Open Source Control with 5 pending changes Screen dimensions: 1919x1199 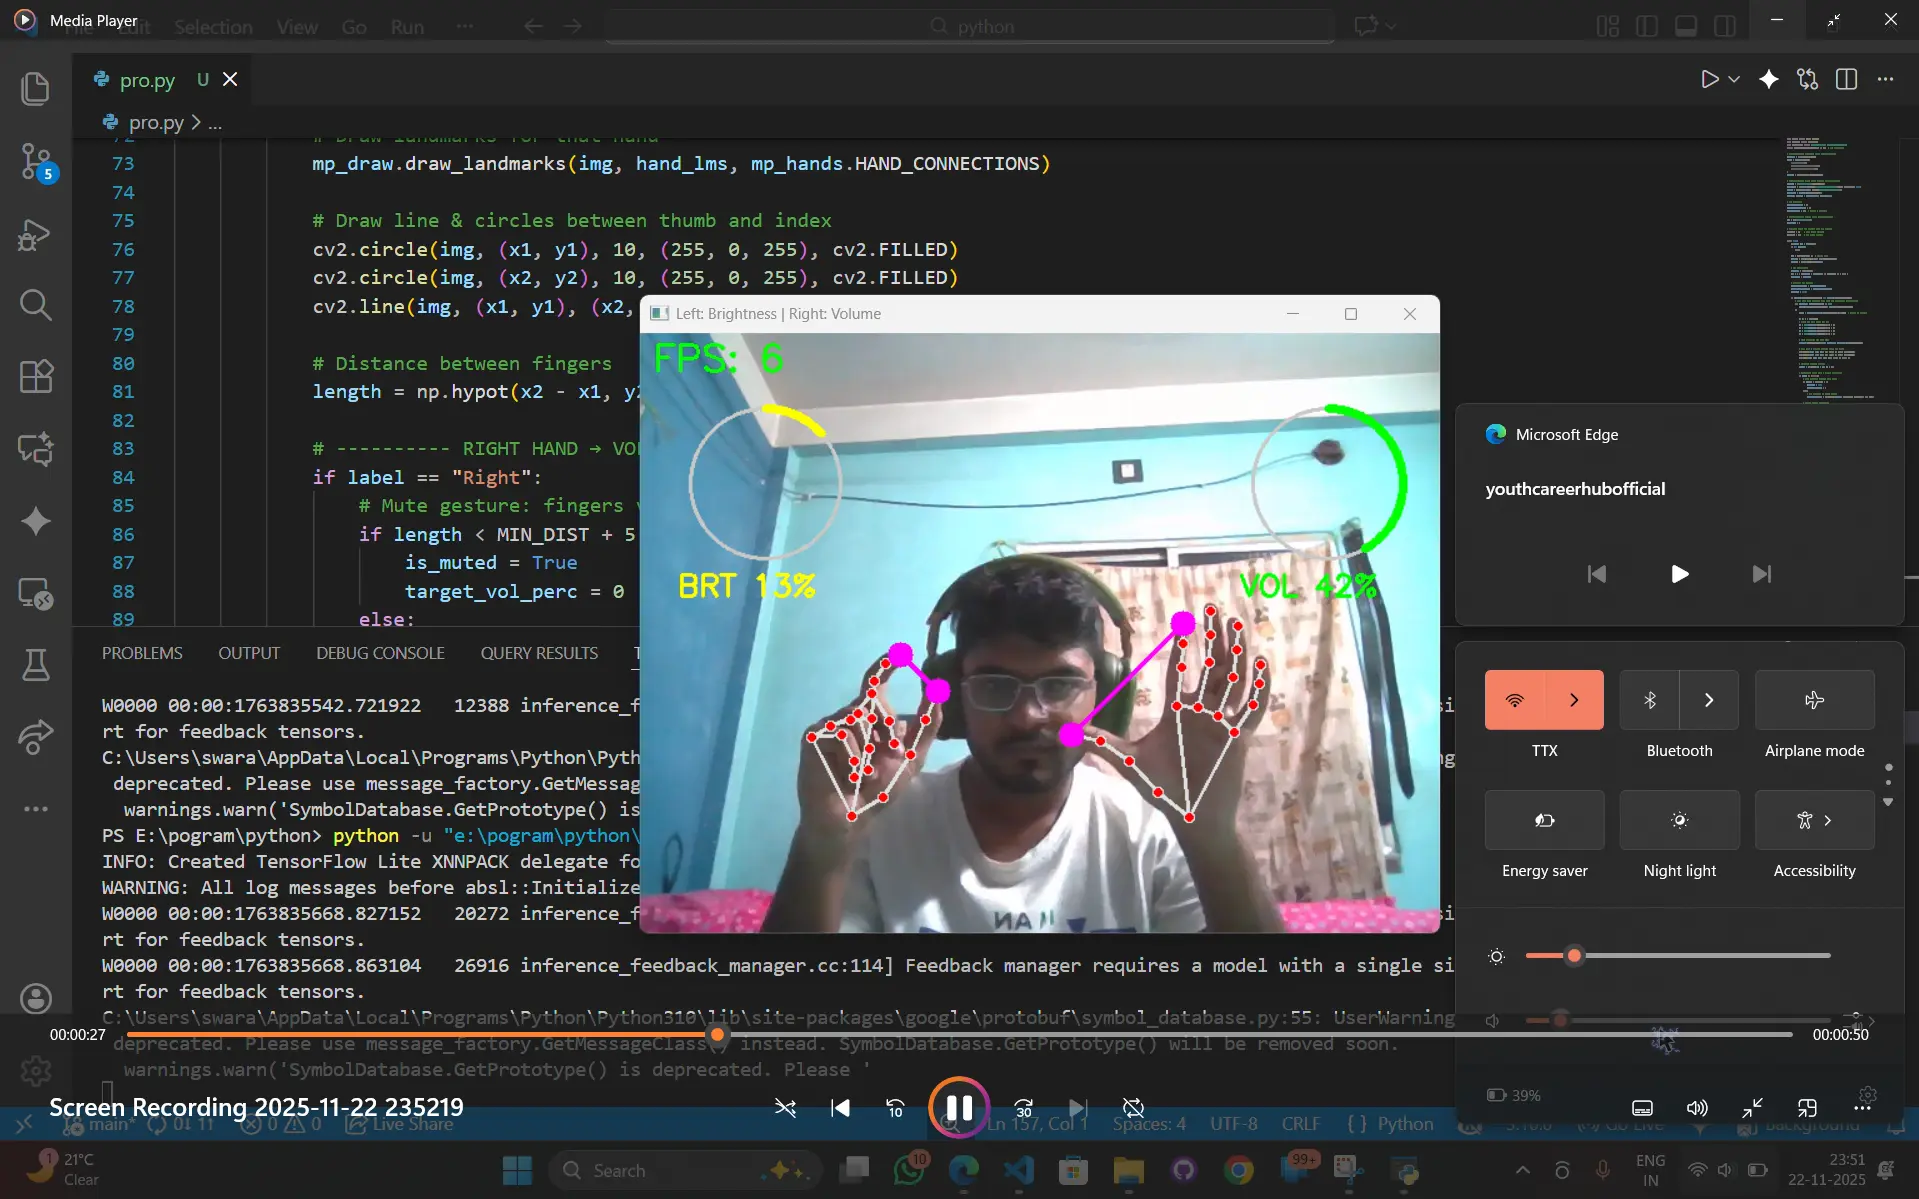tap(36, 161)
